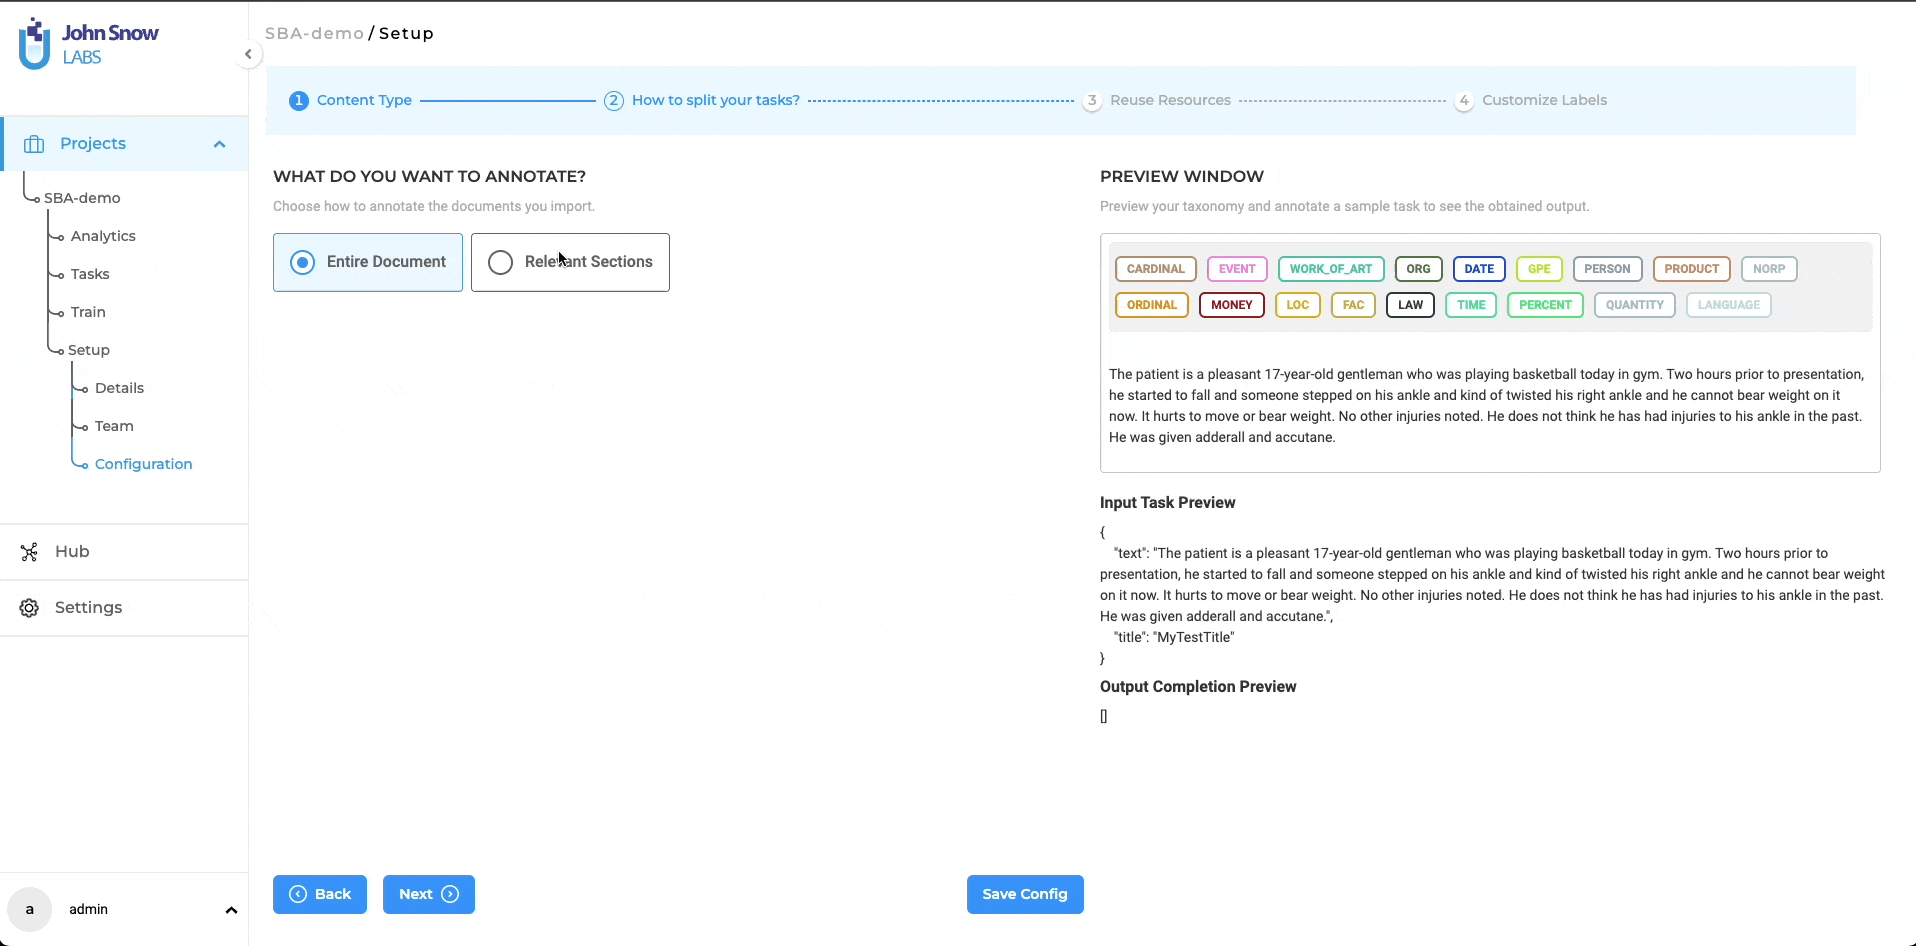Select the ORDINAL label

(x=1152, y=305)
